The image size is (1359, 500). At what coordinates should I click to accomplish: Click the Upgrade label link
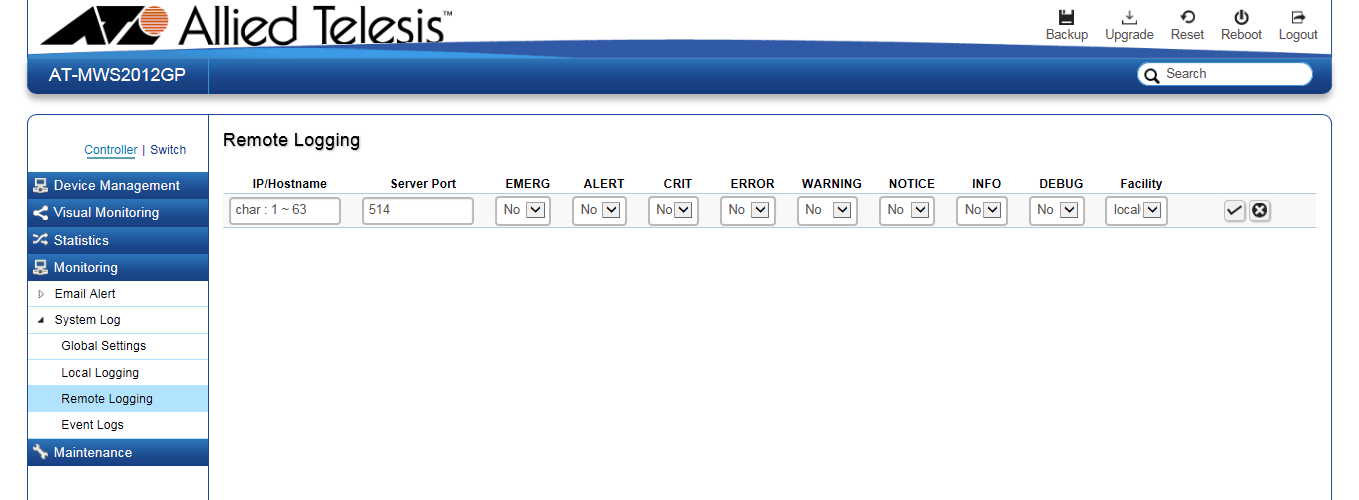[1129, 35]
